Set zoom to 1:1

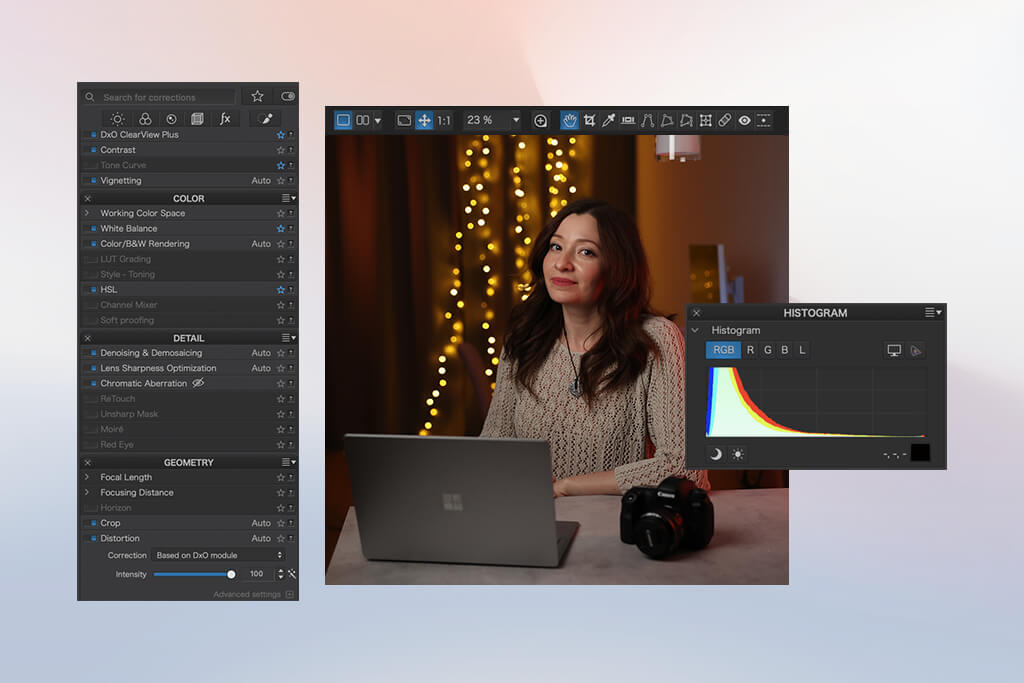[x=444, y=120]
